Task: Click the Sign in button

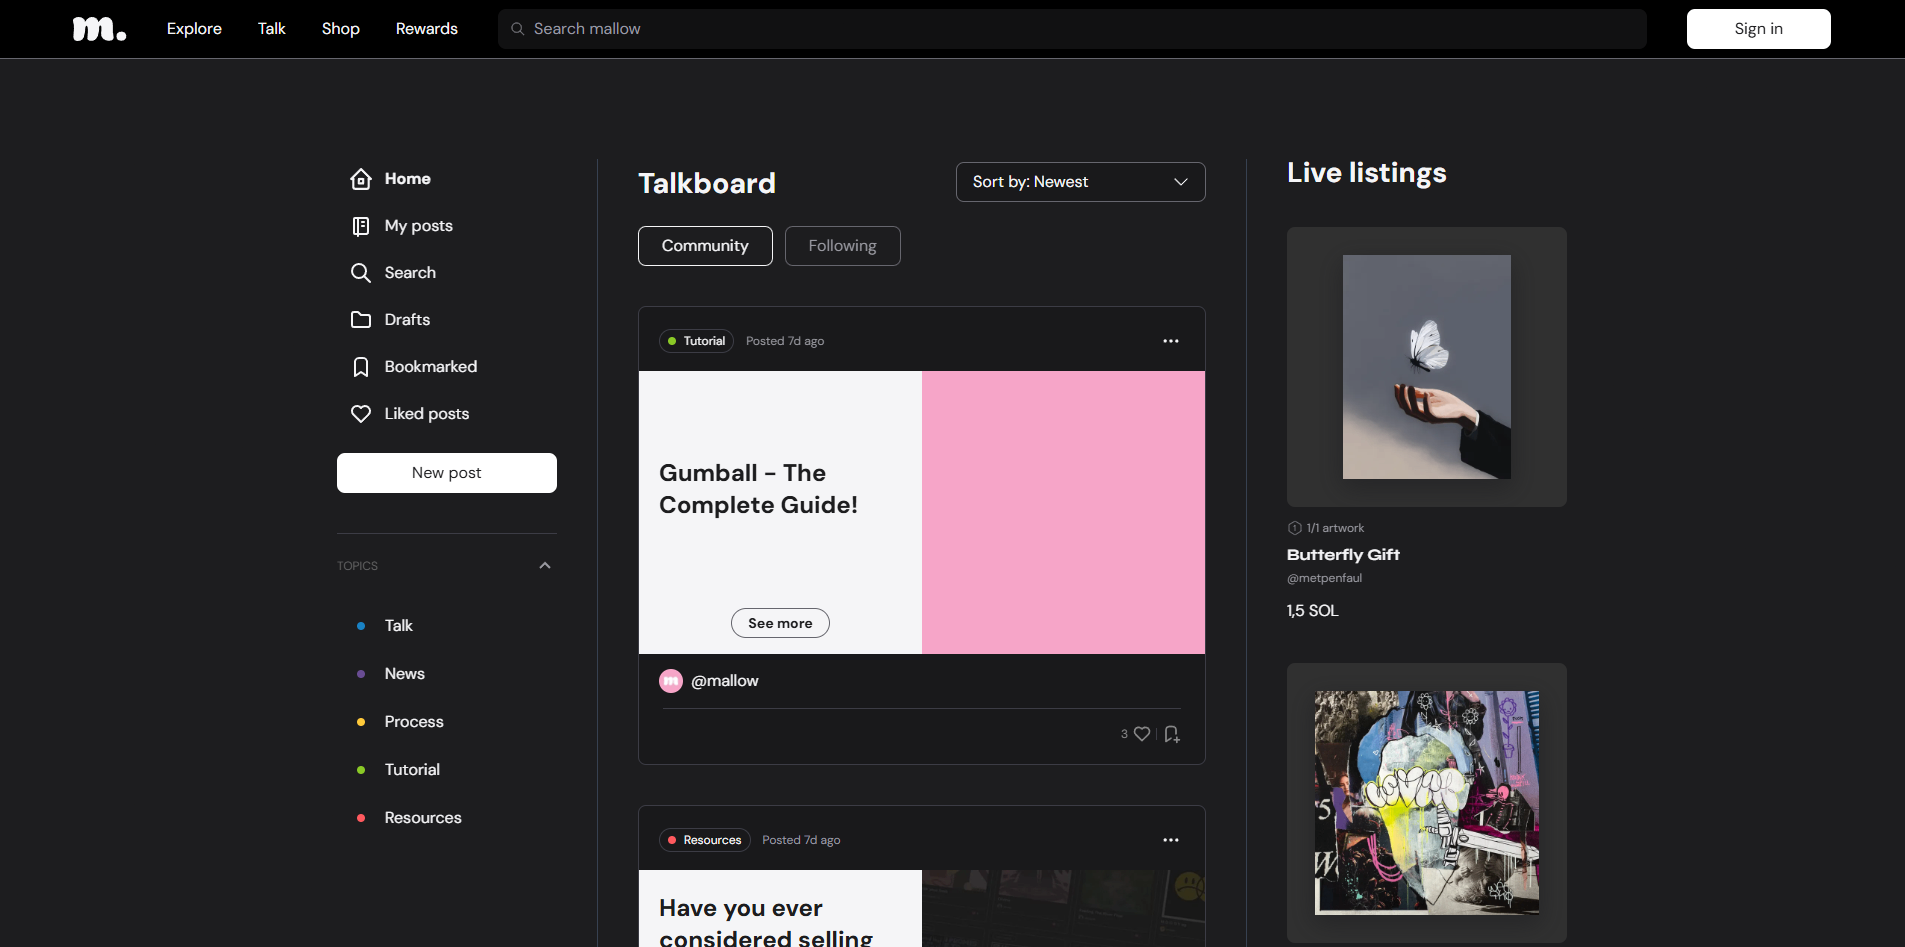Action: 1758,29
